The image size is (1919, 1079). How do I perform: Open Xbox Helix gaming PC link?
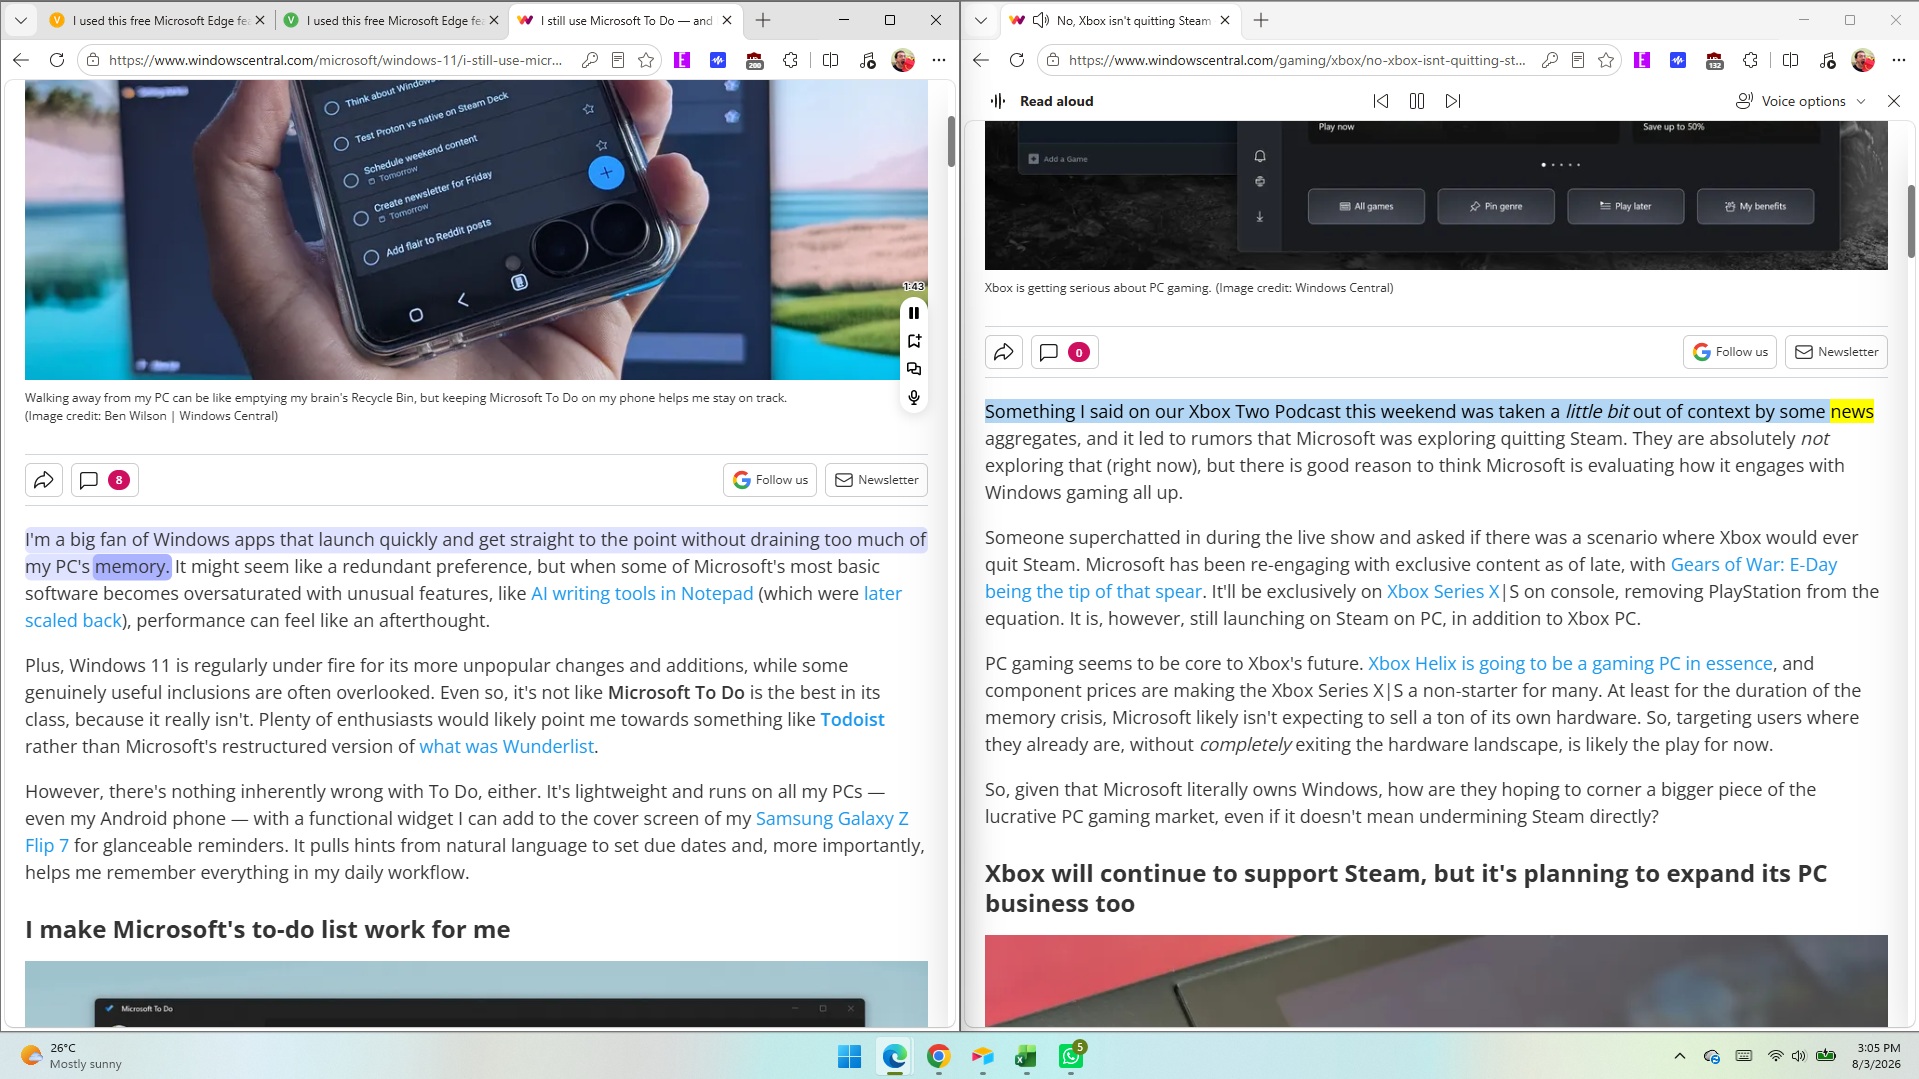pos(1570,663)
